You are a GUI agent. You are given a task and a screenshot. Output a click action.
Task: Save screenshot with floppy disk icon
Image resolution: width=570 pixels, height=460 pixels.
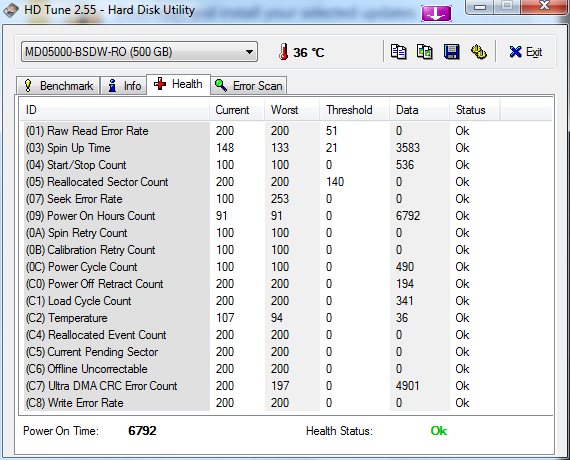(451, 52)
